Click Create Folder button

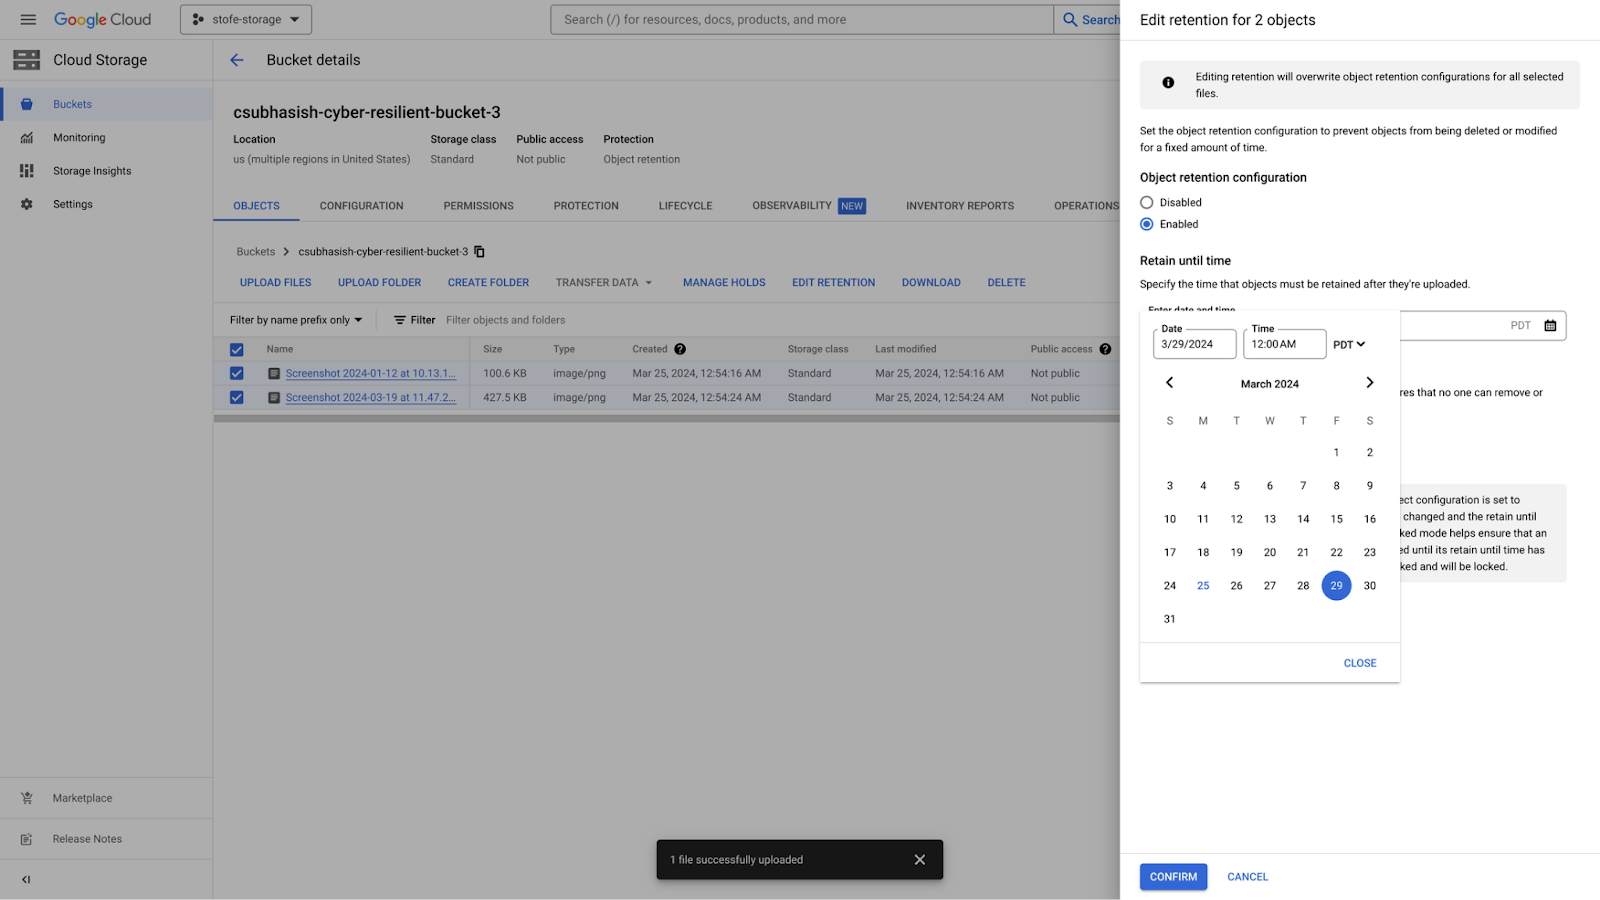(x=489, y=283)
